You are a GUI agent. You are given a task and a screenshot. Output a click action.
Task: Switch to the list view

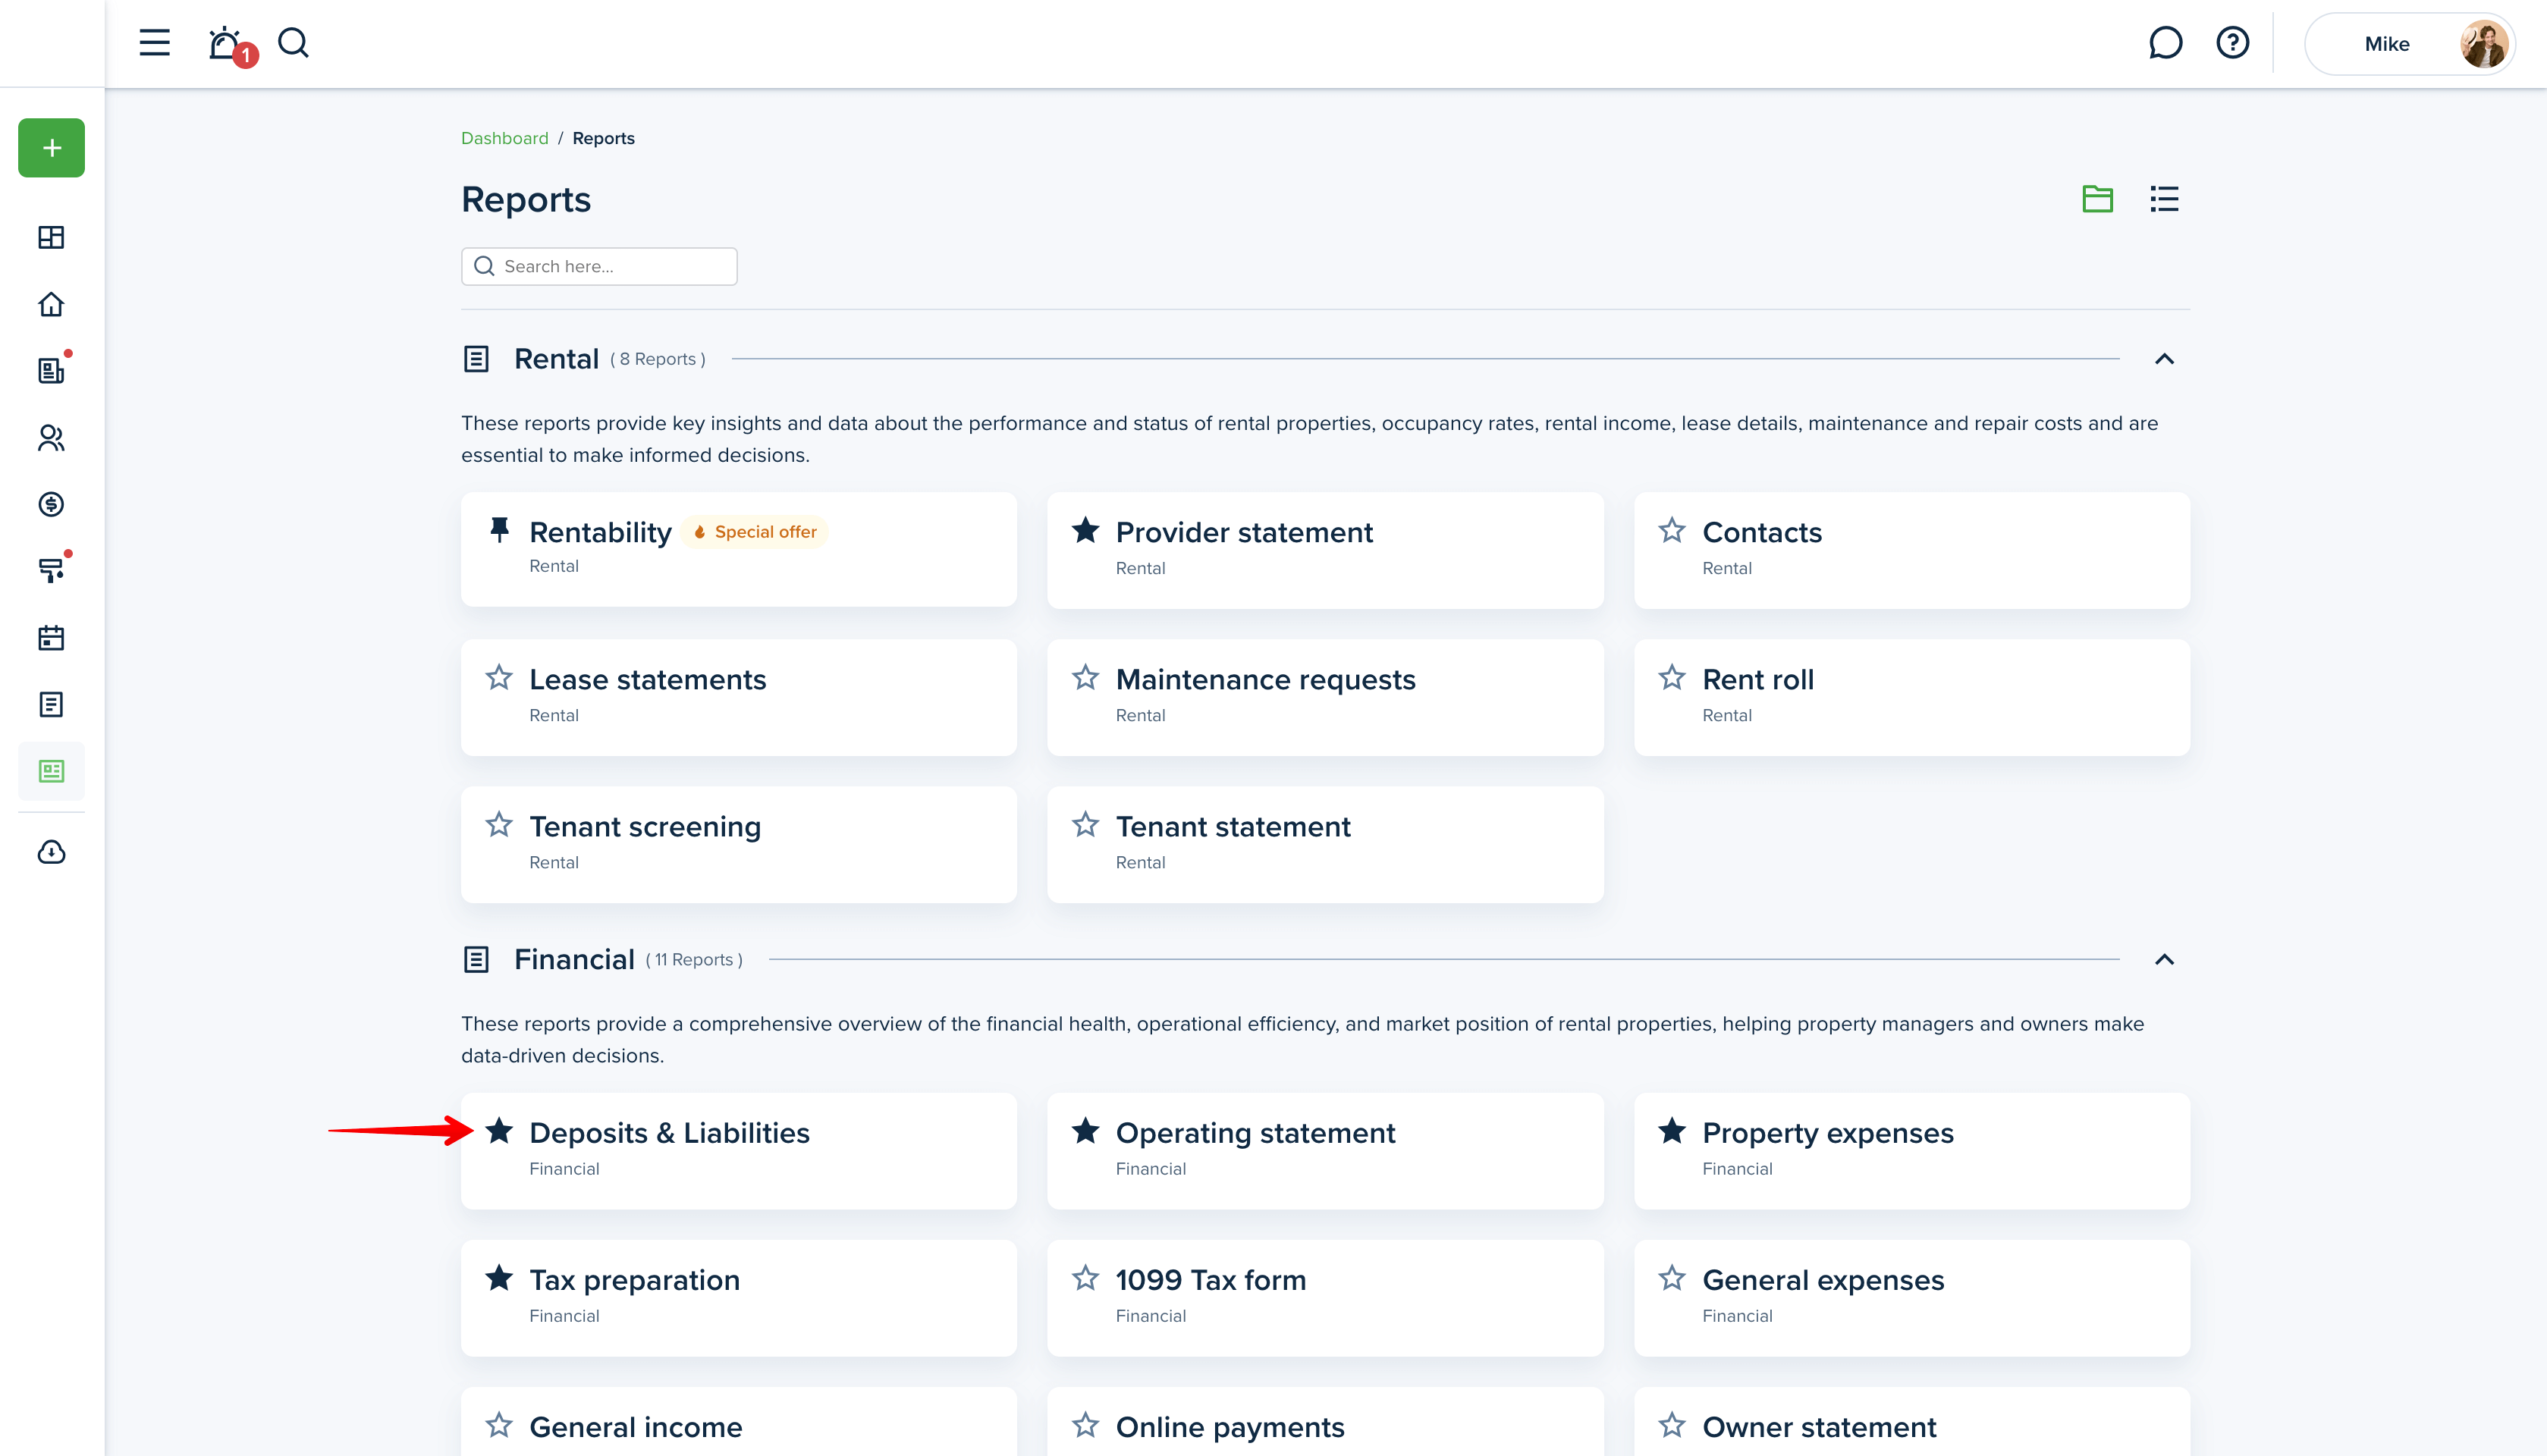coord(2164,199)
